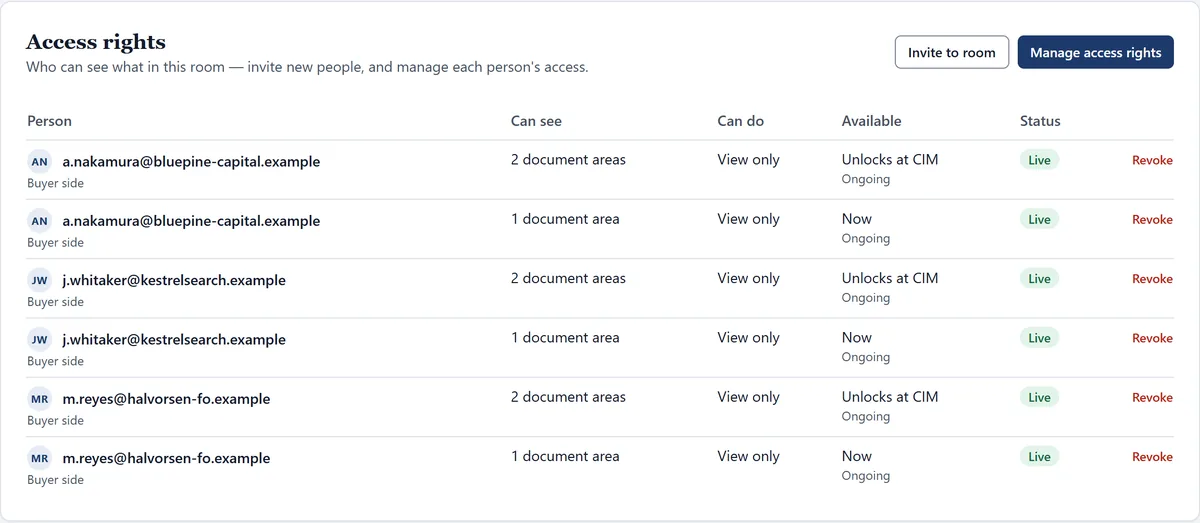Click the Can do column header
The image size is (1200, 523).
point(741,121)
